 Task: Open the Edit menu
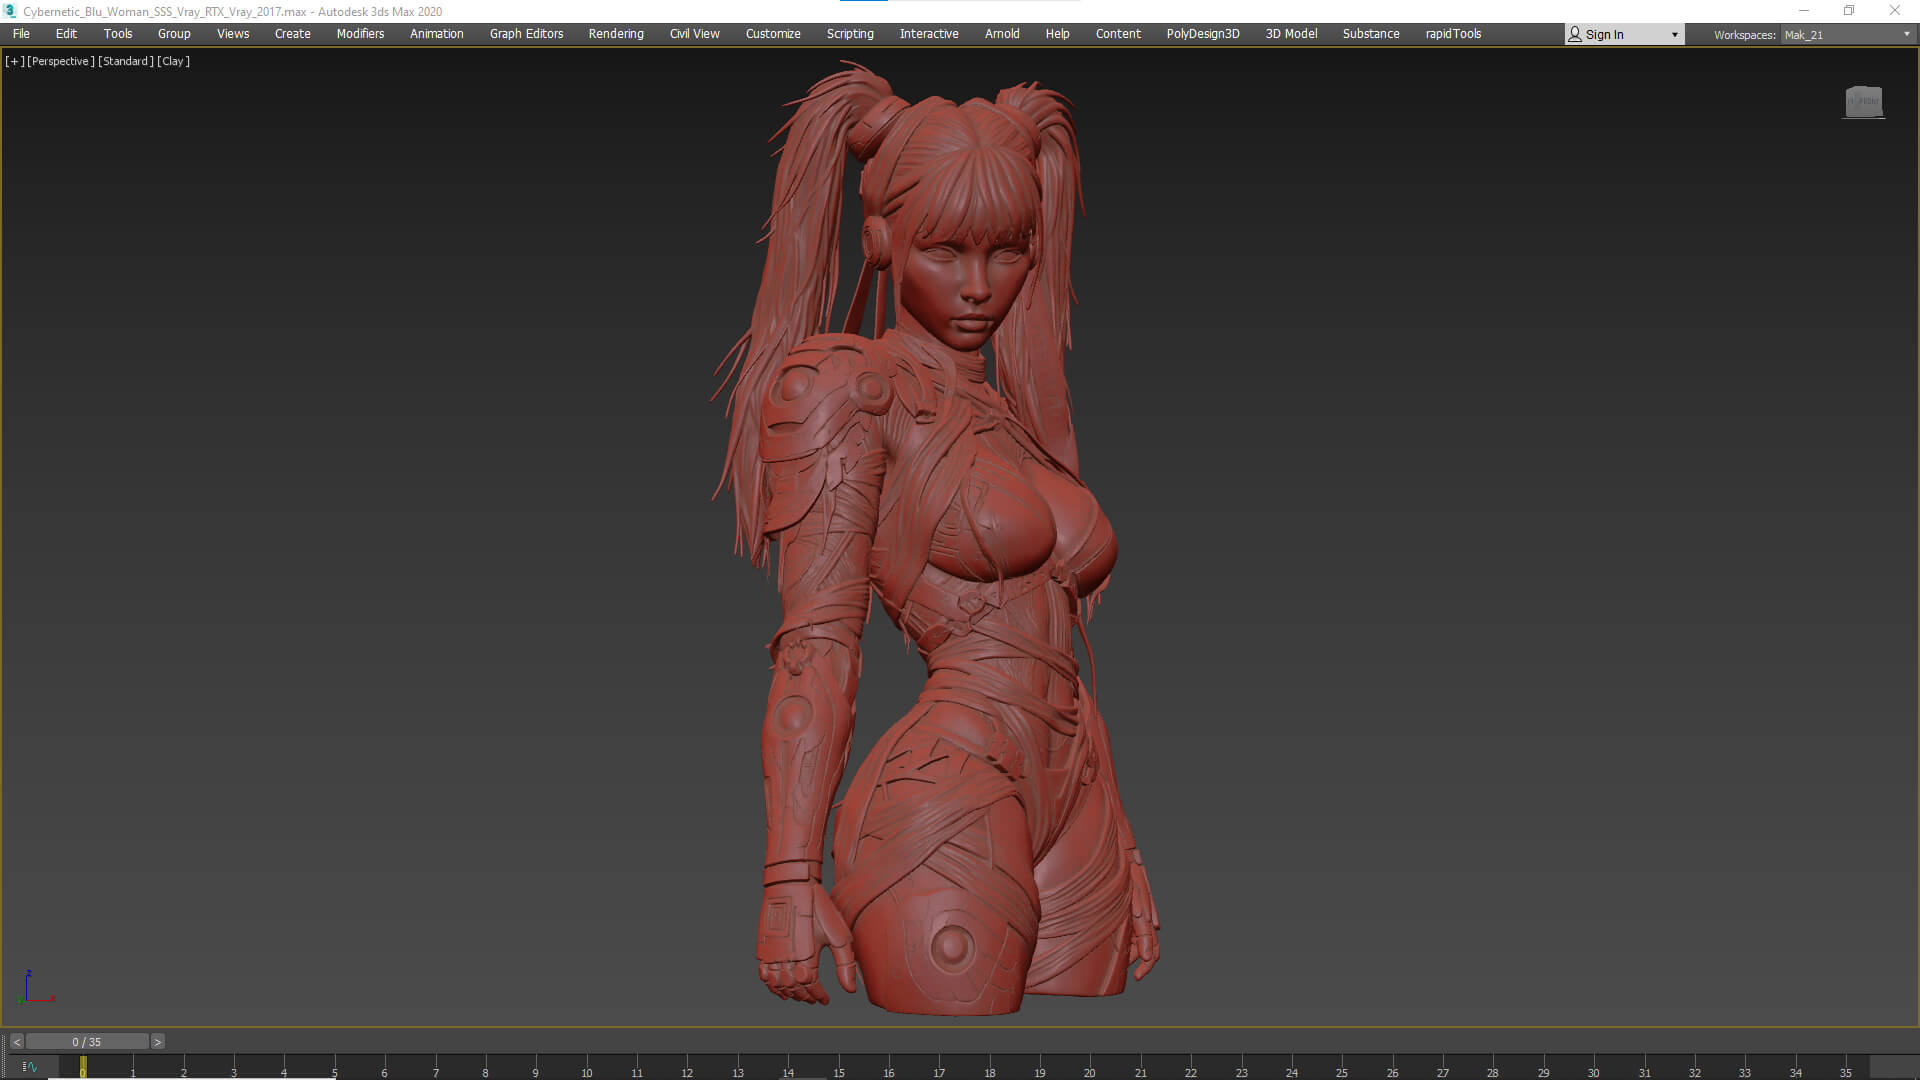[66, 34]
